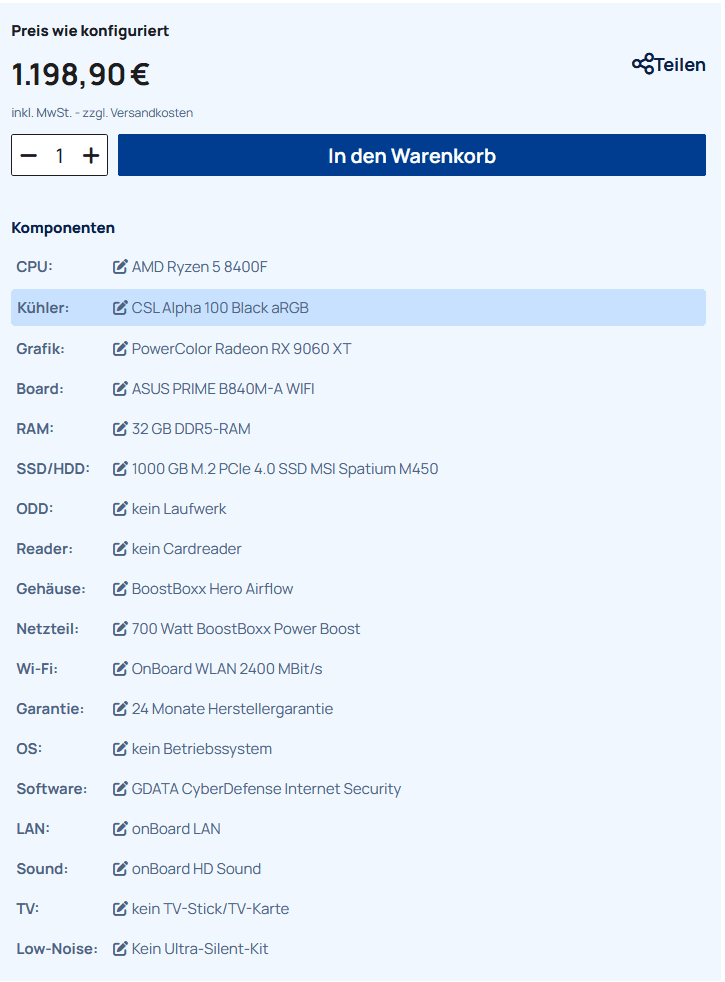Image resolution: width=725 pixels, height=982 pixels.
Task: Change the onBoard HD Sound entry
Action: tap(197, 869)
